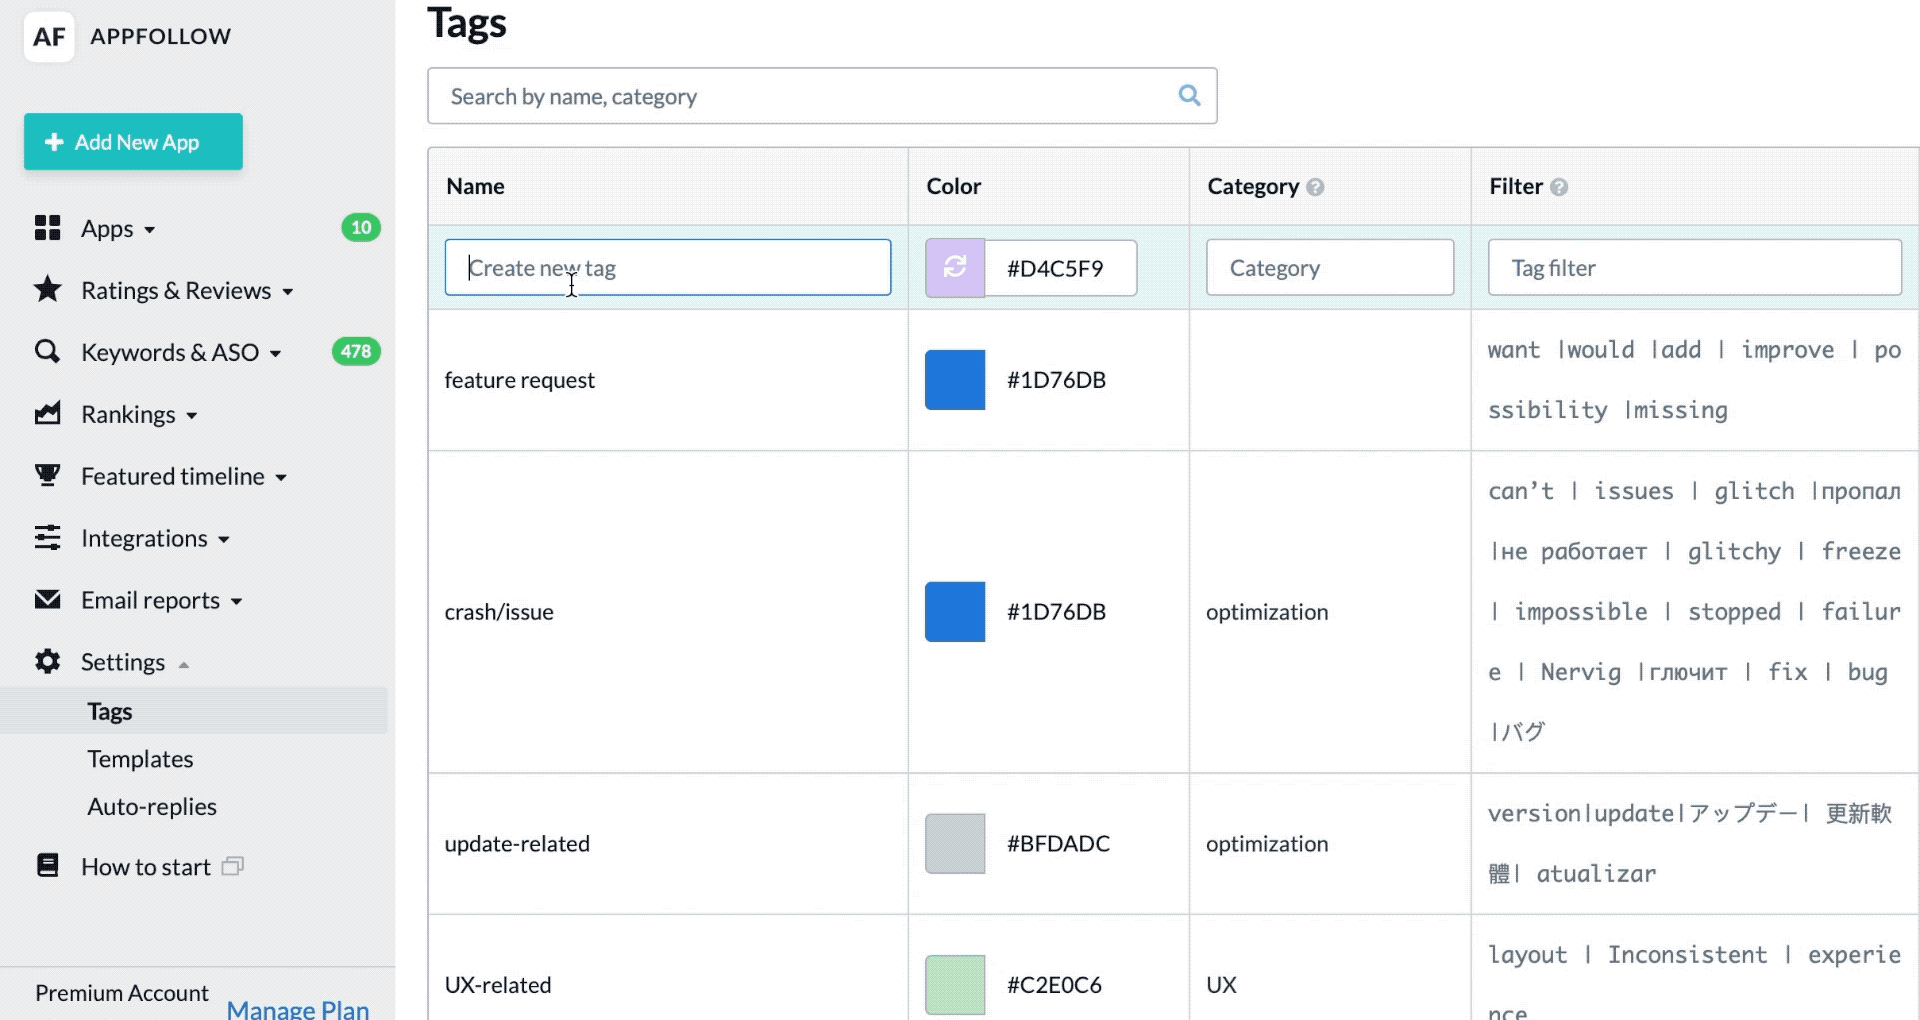Expand the Apps dropdown menu
1920x1020 pixels.
(118, 229)
